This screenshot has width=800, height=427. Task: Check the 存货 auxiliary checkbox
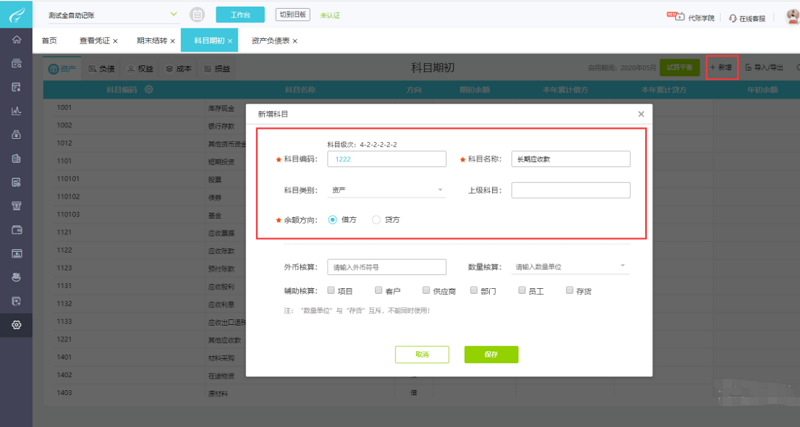click(x=569, y=290)
